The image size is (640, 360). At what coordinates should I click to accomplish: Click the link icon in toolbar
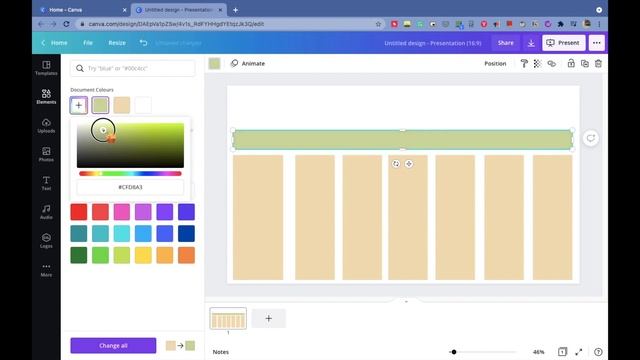click(x=551, y=64)
